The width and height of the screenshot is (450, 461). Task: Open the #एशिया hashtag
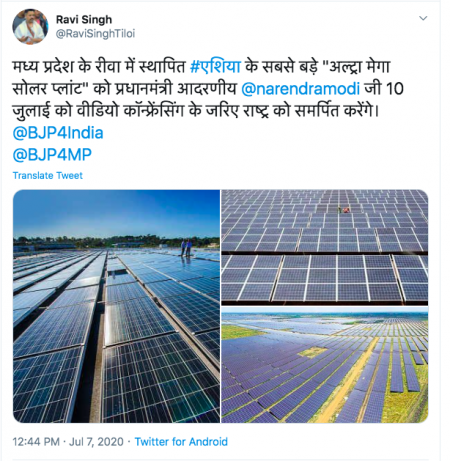[x=215, y=67]
